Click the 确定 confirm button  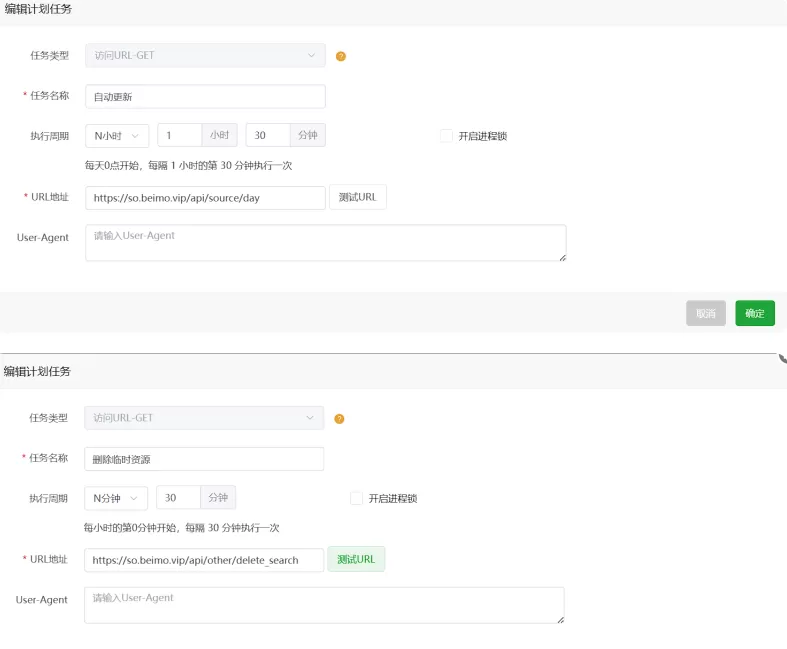click(755, 313)
